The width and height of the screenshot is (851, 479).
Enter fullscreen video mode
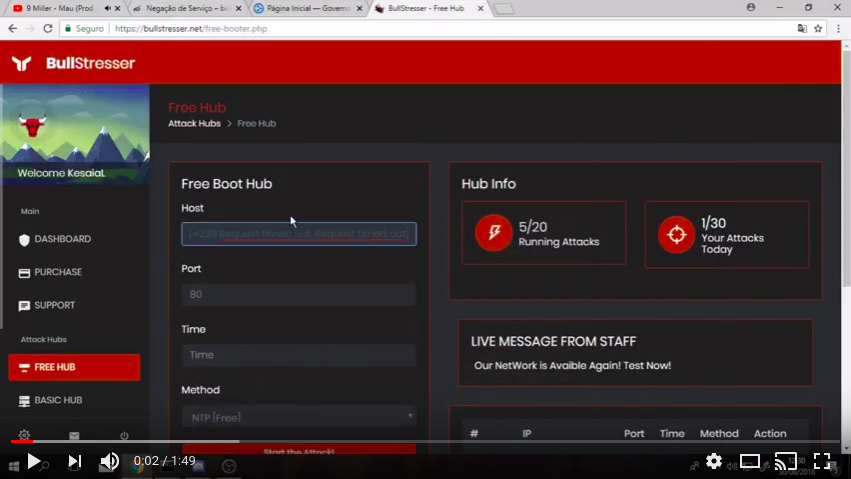coord(822,462)
